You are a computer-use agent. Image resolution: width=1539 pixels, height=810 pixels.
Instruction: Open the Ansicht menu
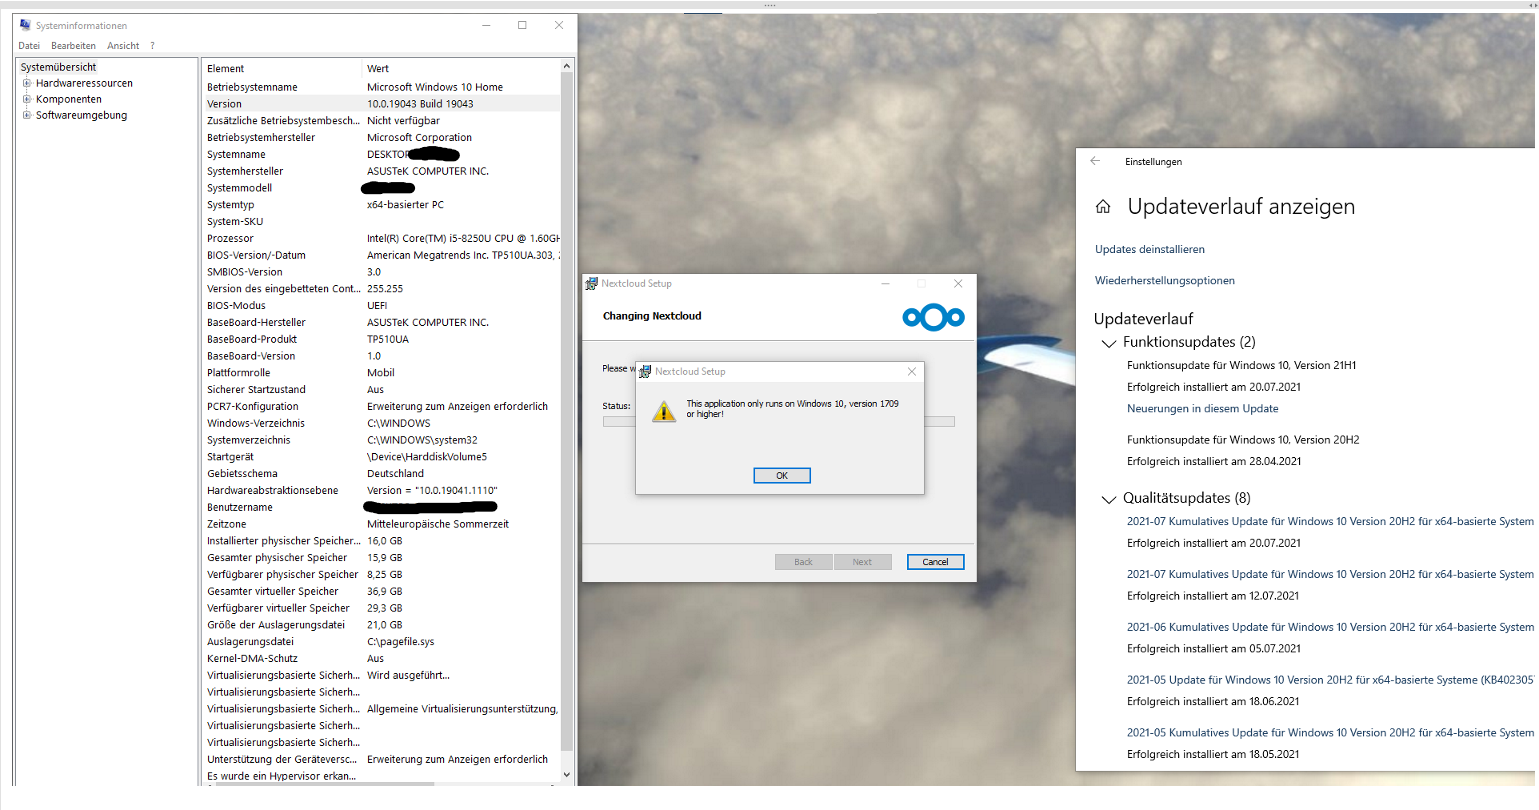[x=123, y=46]
